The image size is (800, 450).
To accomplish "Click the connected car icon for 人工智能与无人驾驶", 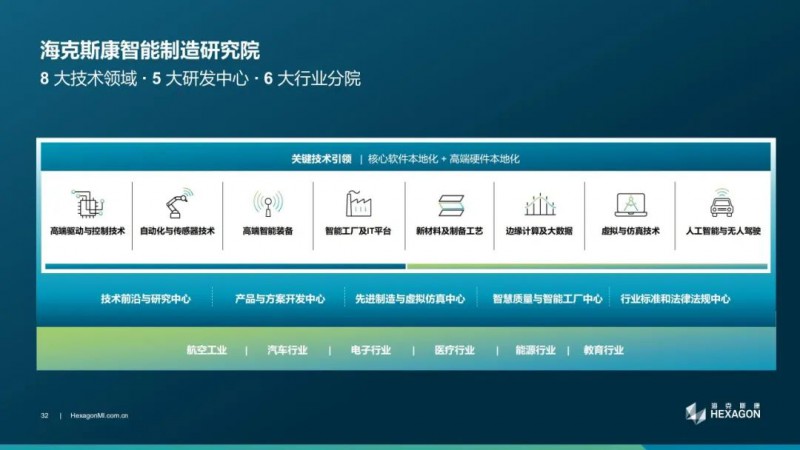I will (x=721, y=203).
